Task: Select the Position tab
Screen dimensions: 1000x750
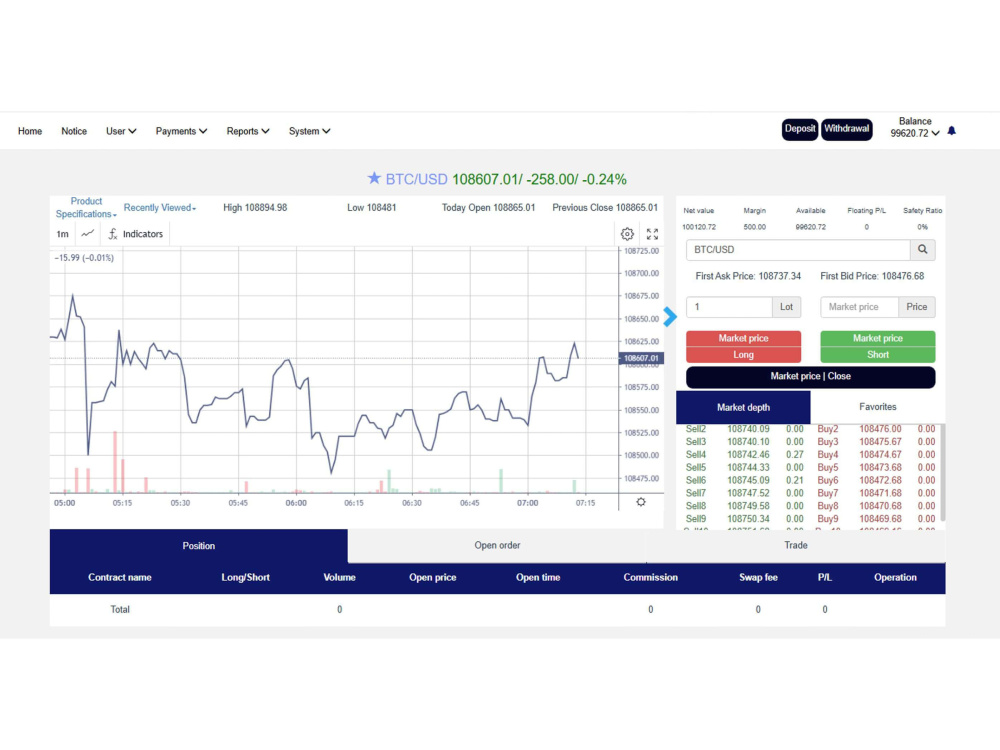Action: 198,546
